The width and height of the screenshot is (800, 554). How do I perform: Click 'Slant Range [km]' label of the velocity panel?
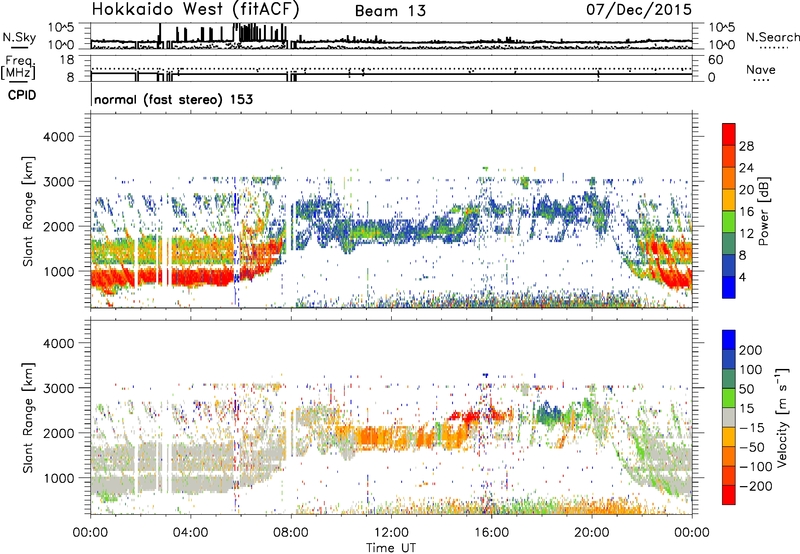click(x=28, y=418)
